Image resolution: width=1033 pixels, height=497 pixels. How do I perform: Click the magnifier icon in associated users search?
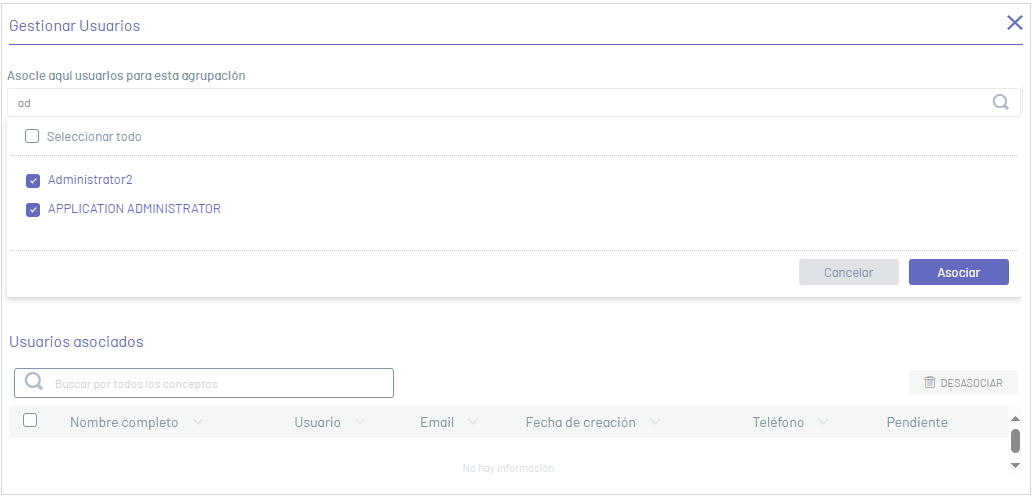34,382
